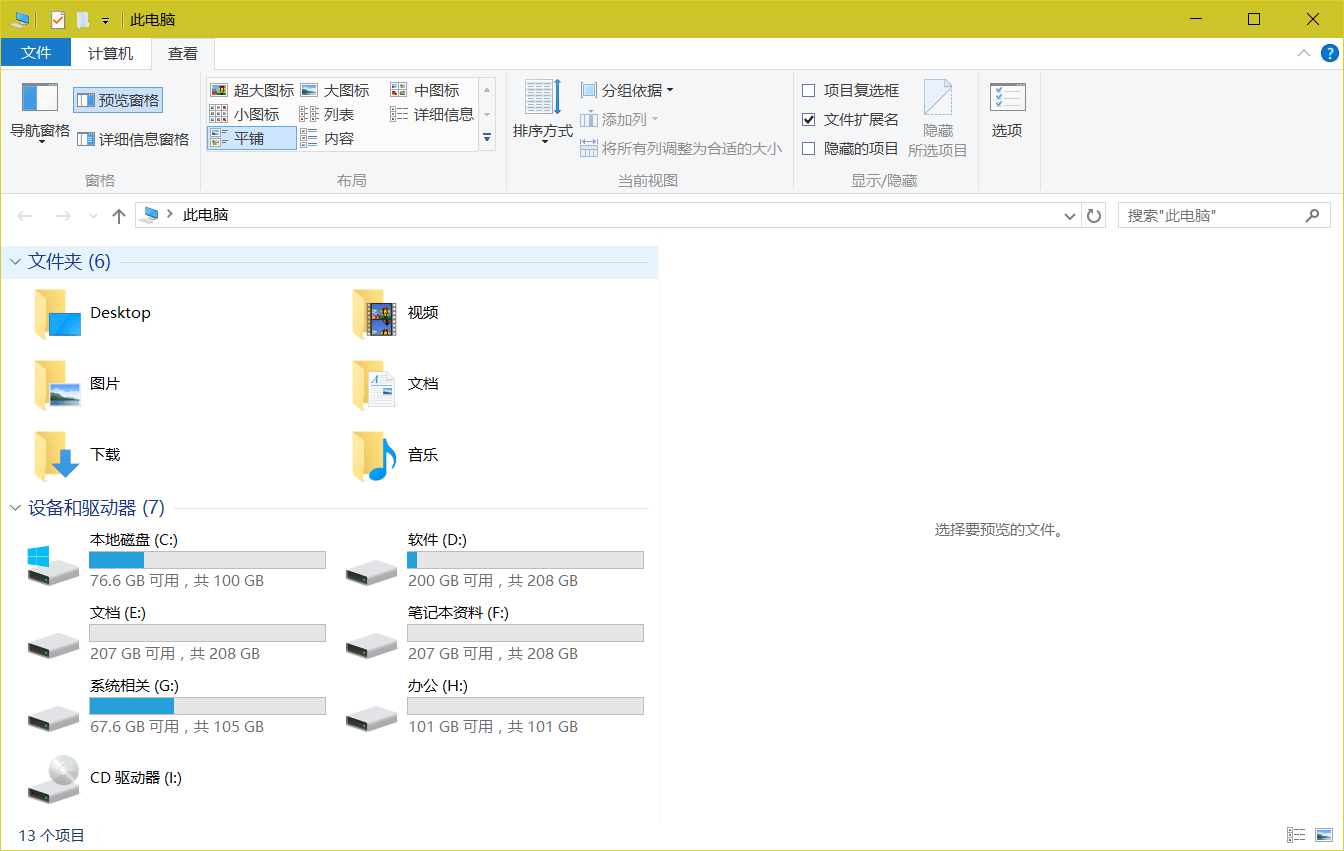Click the search magnifier icon
Viewport: 1344px width, 851px height.
tap(1312, 215)
